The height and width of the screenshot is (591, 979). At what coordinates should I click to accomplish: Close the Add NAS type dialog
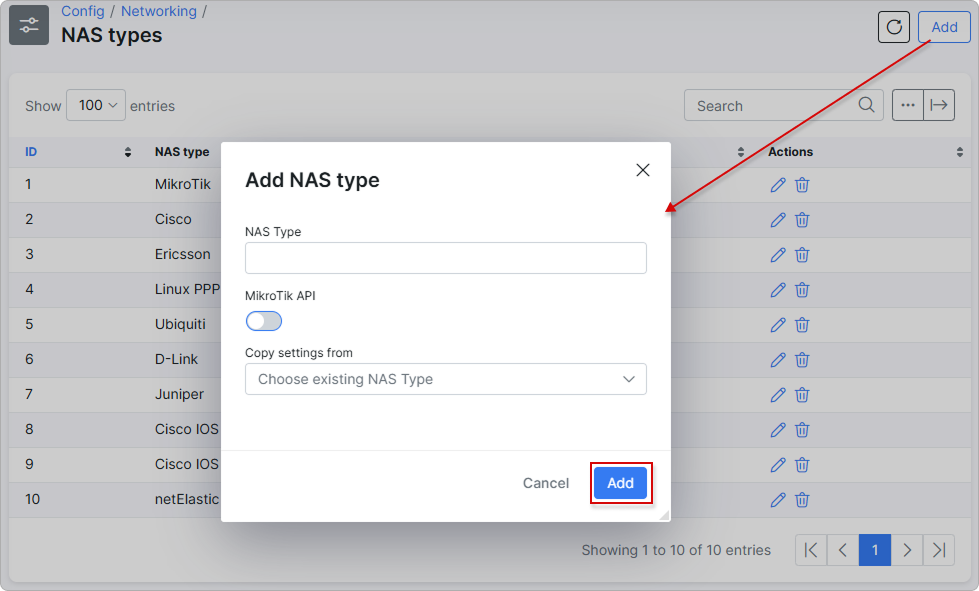point(642,170)
